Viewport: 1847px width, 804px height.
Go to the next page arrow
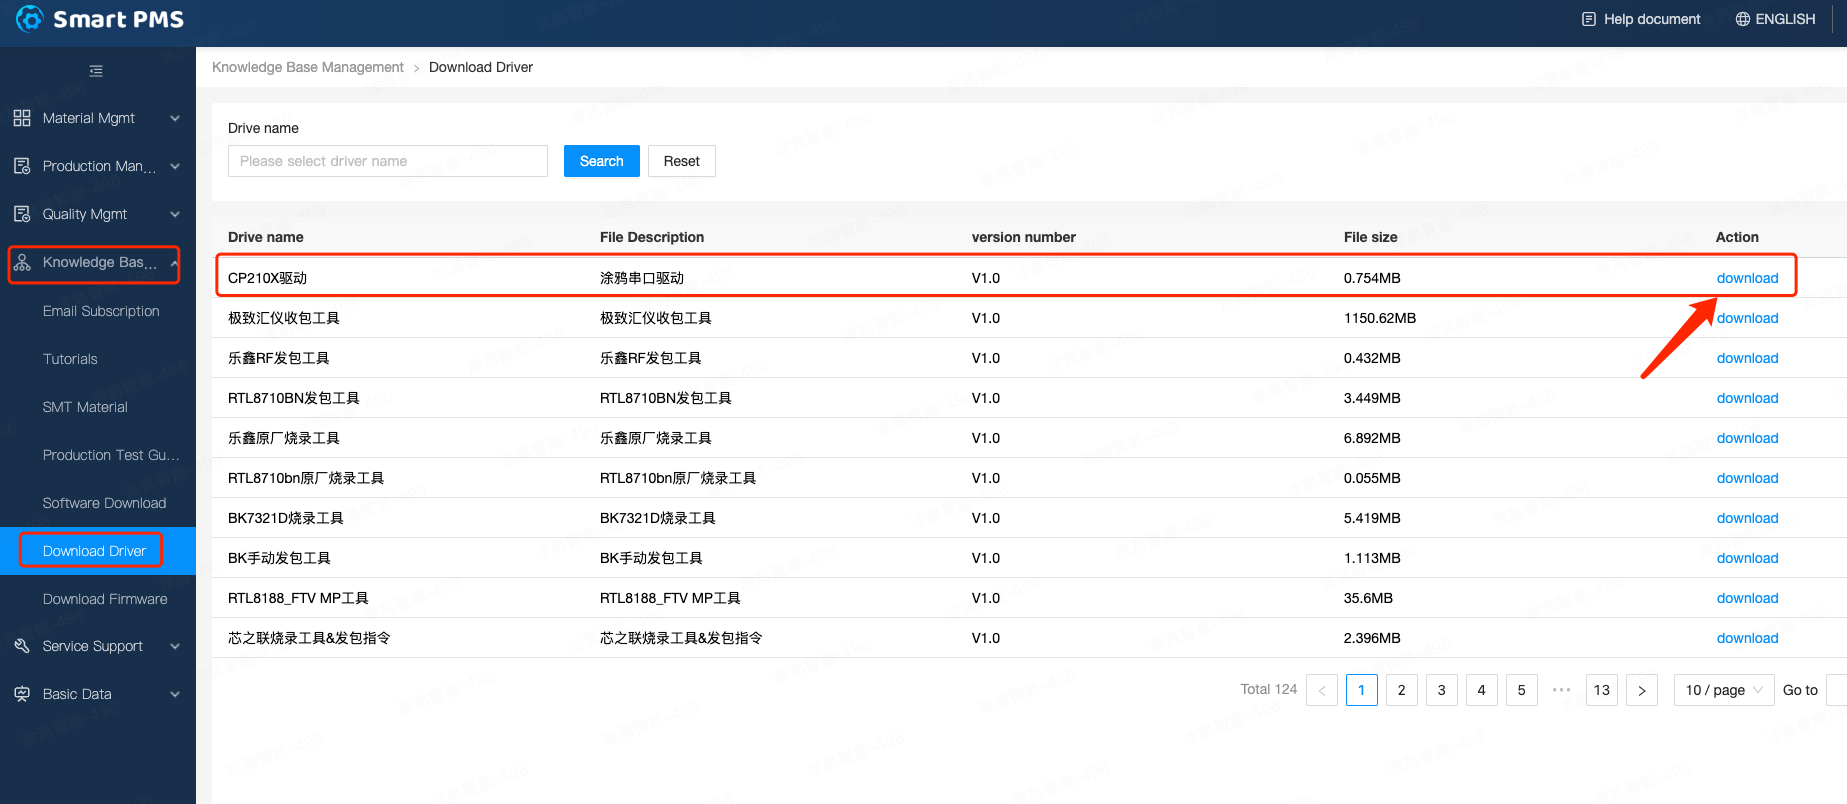point(1641,690)
